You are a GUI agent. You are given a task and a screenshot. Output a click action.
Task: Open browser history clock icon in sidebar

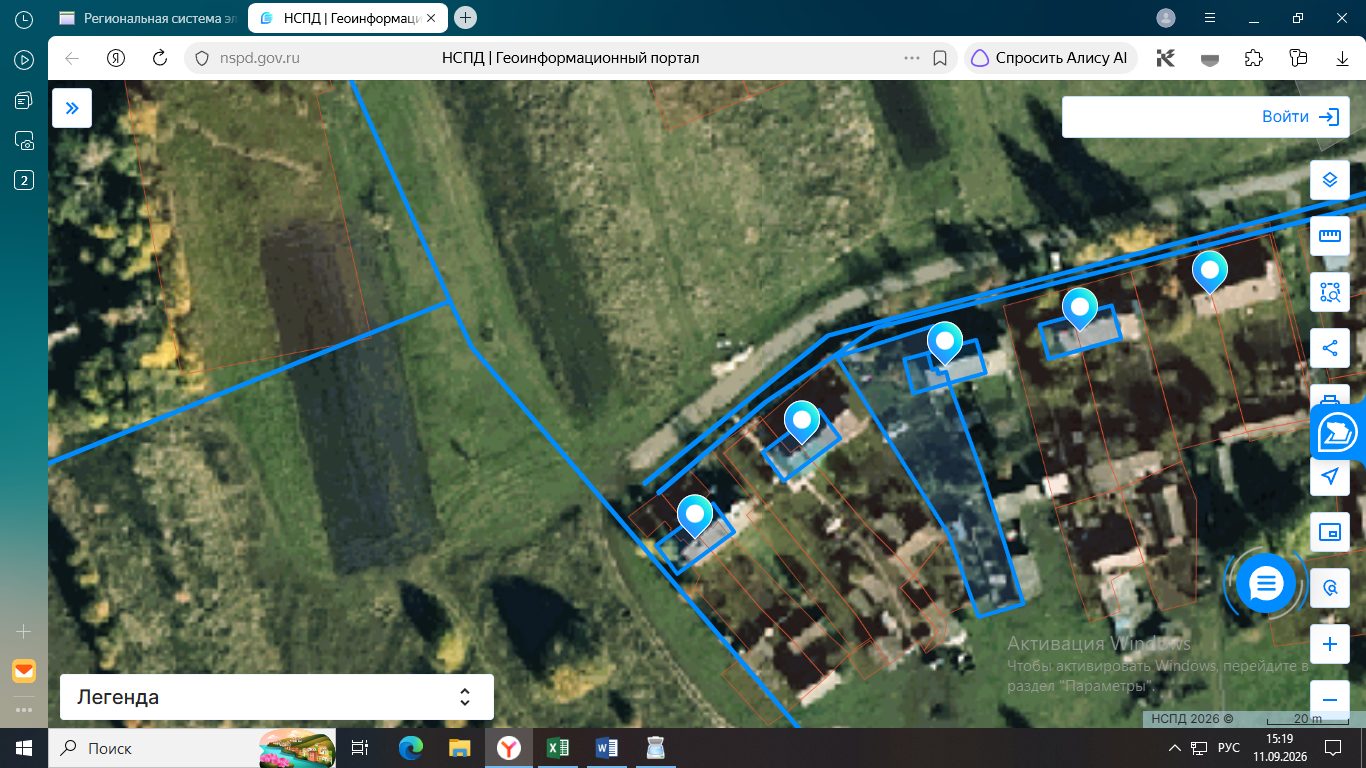pos(24,19)
